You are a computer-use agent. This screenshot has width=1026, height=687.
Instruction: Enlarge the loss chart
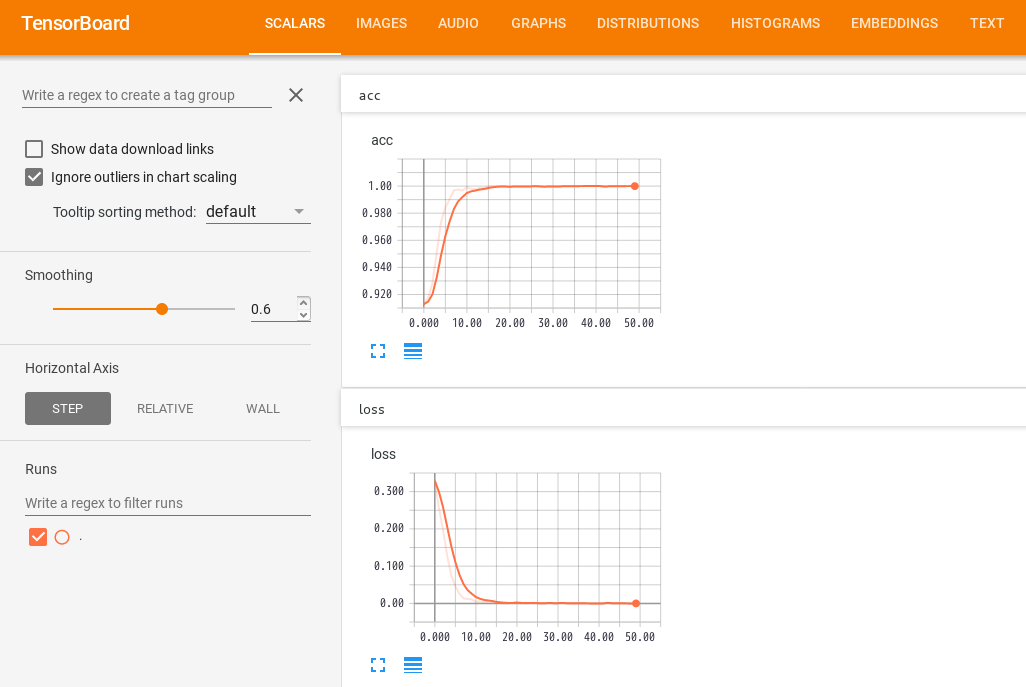(x=378, y=665)
